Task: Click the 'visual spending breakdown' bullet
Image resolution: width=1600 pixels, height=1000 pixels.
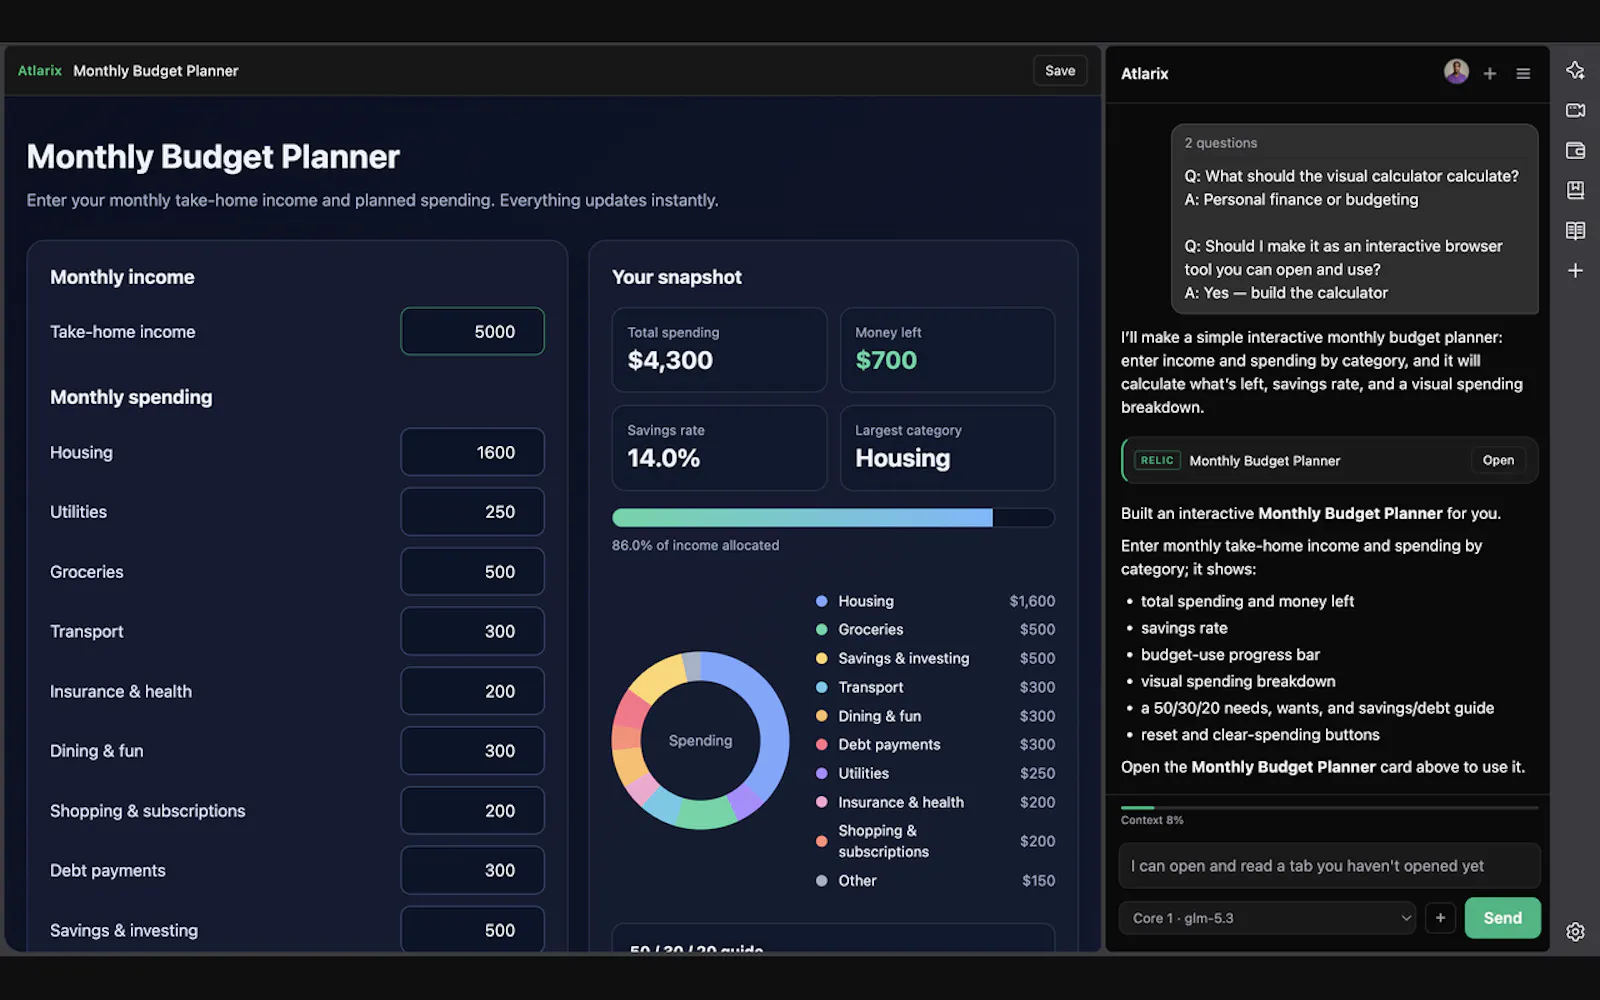Action: click(1238, 682)
